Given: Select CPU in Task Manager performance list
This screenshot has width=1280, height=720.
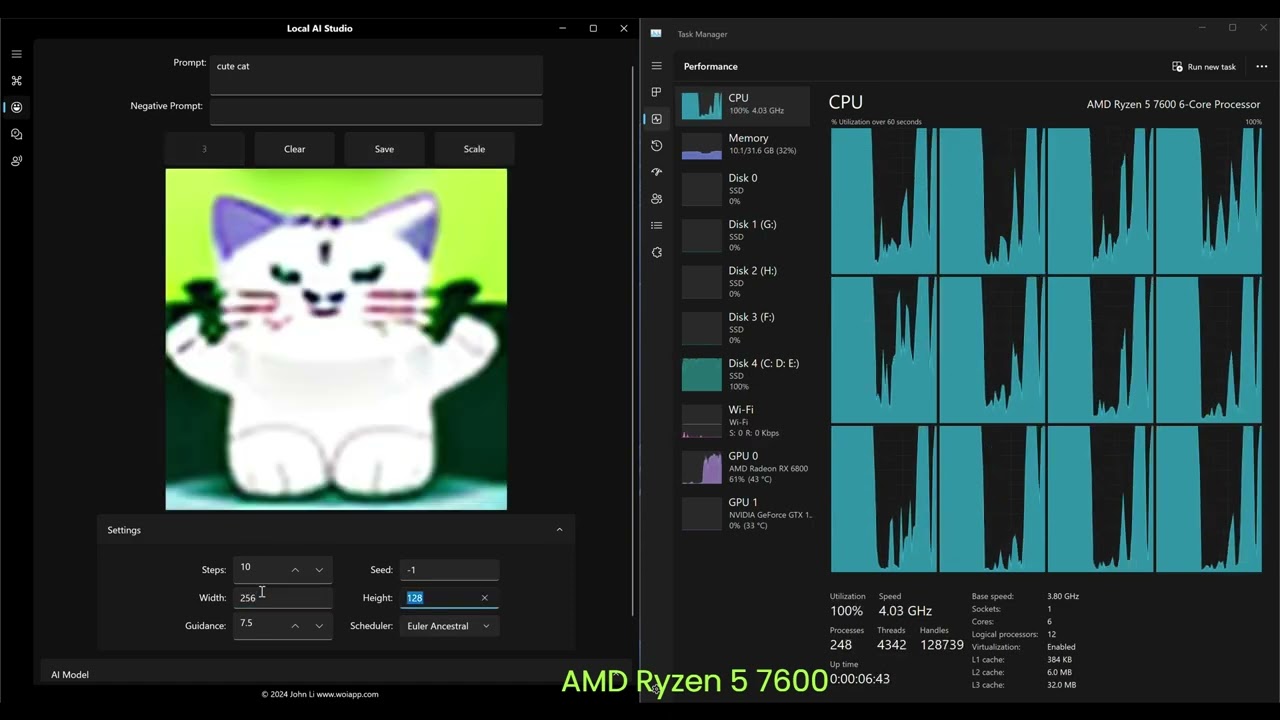Looking at the screenshot, I should [x=744, y=105].
